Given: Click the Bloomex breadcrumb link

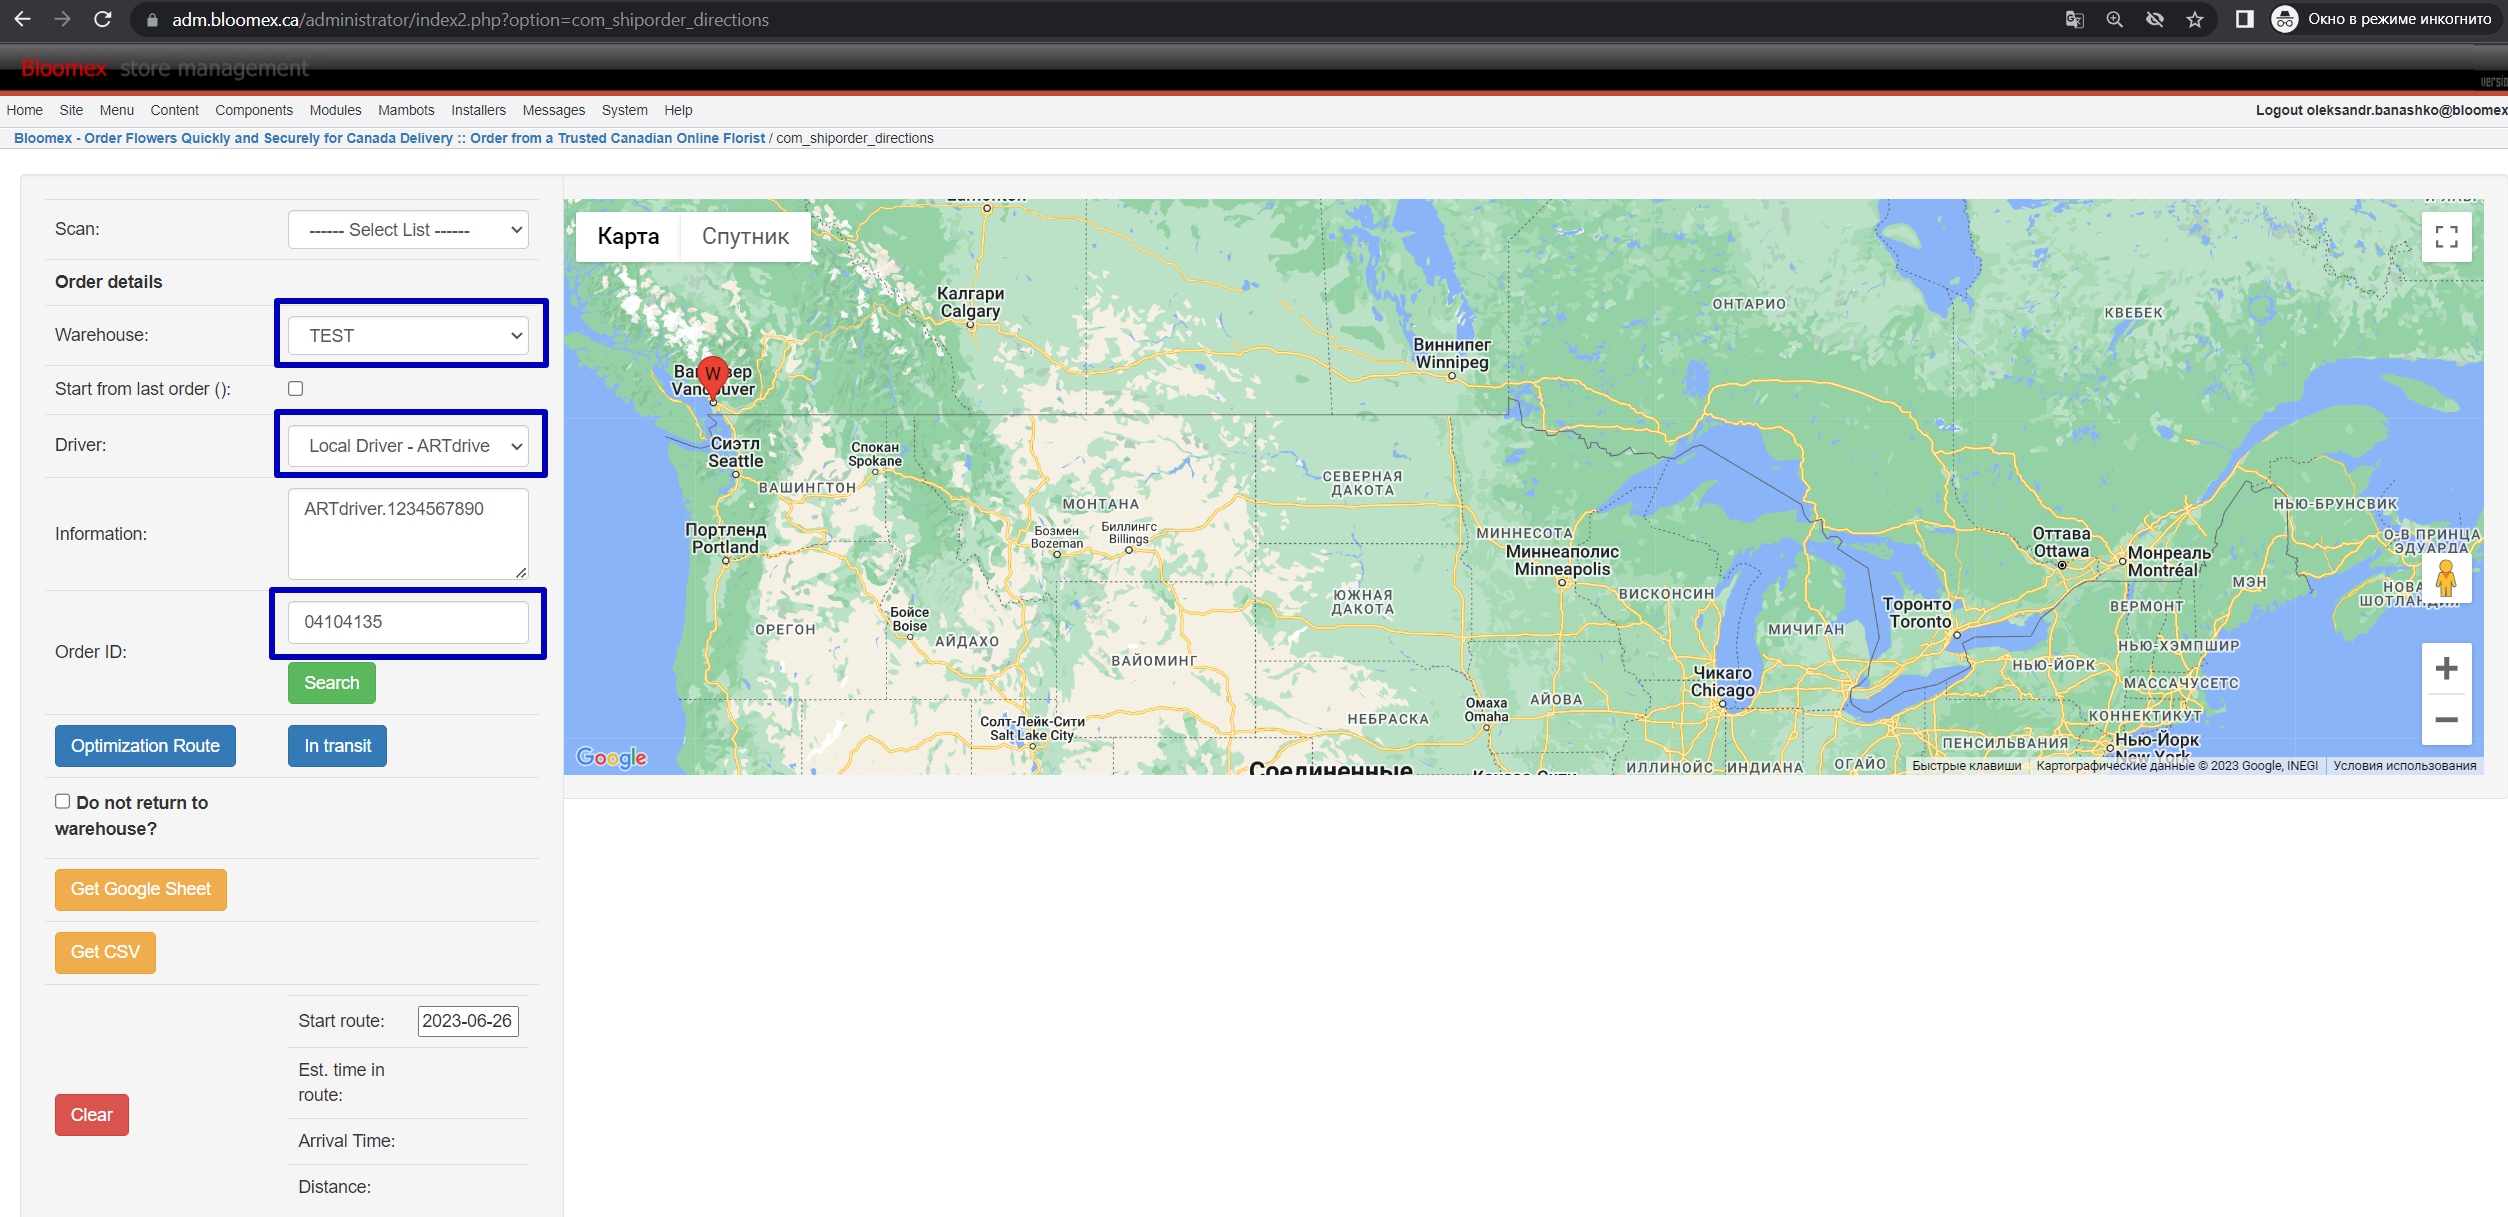Looking at the screenshot, I should pyautogui.click(x=389, y=138).
